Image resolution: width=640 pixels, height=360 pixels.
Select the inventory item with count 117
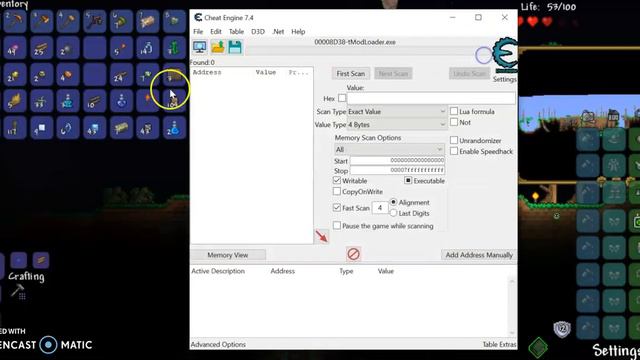pyautogui.click(x=14, y=128)
